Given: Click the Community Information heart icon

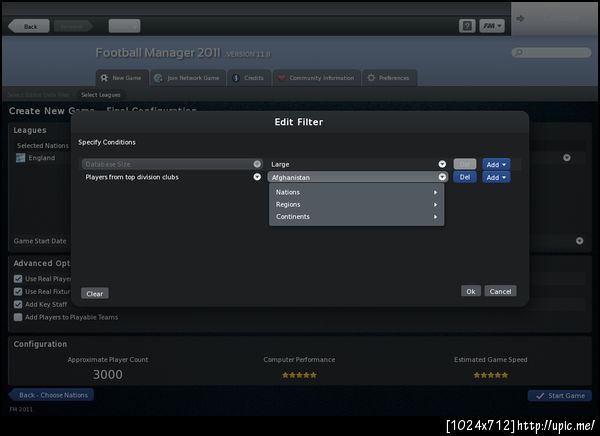Looking at the screenshot, I should click(x=281, y=78).
